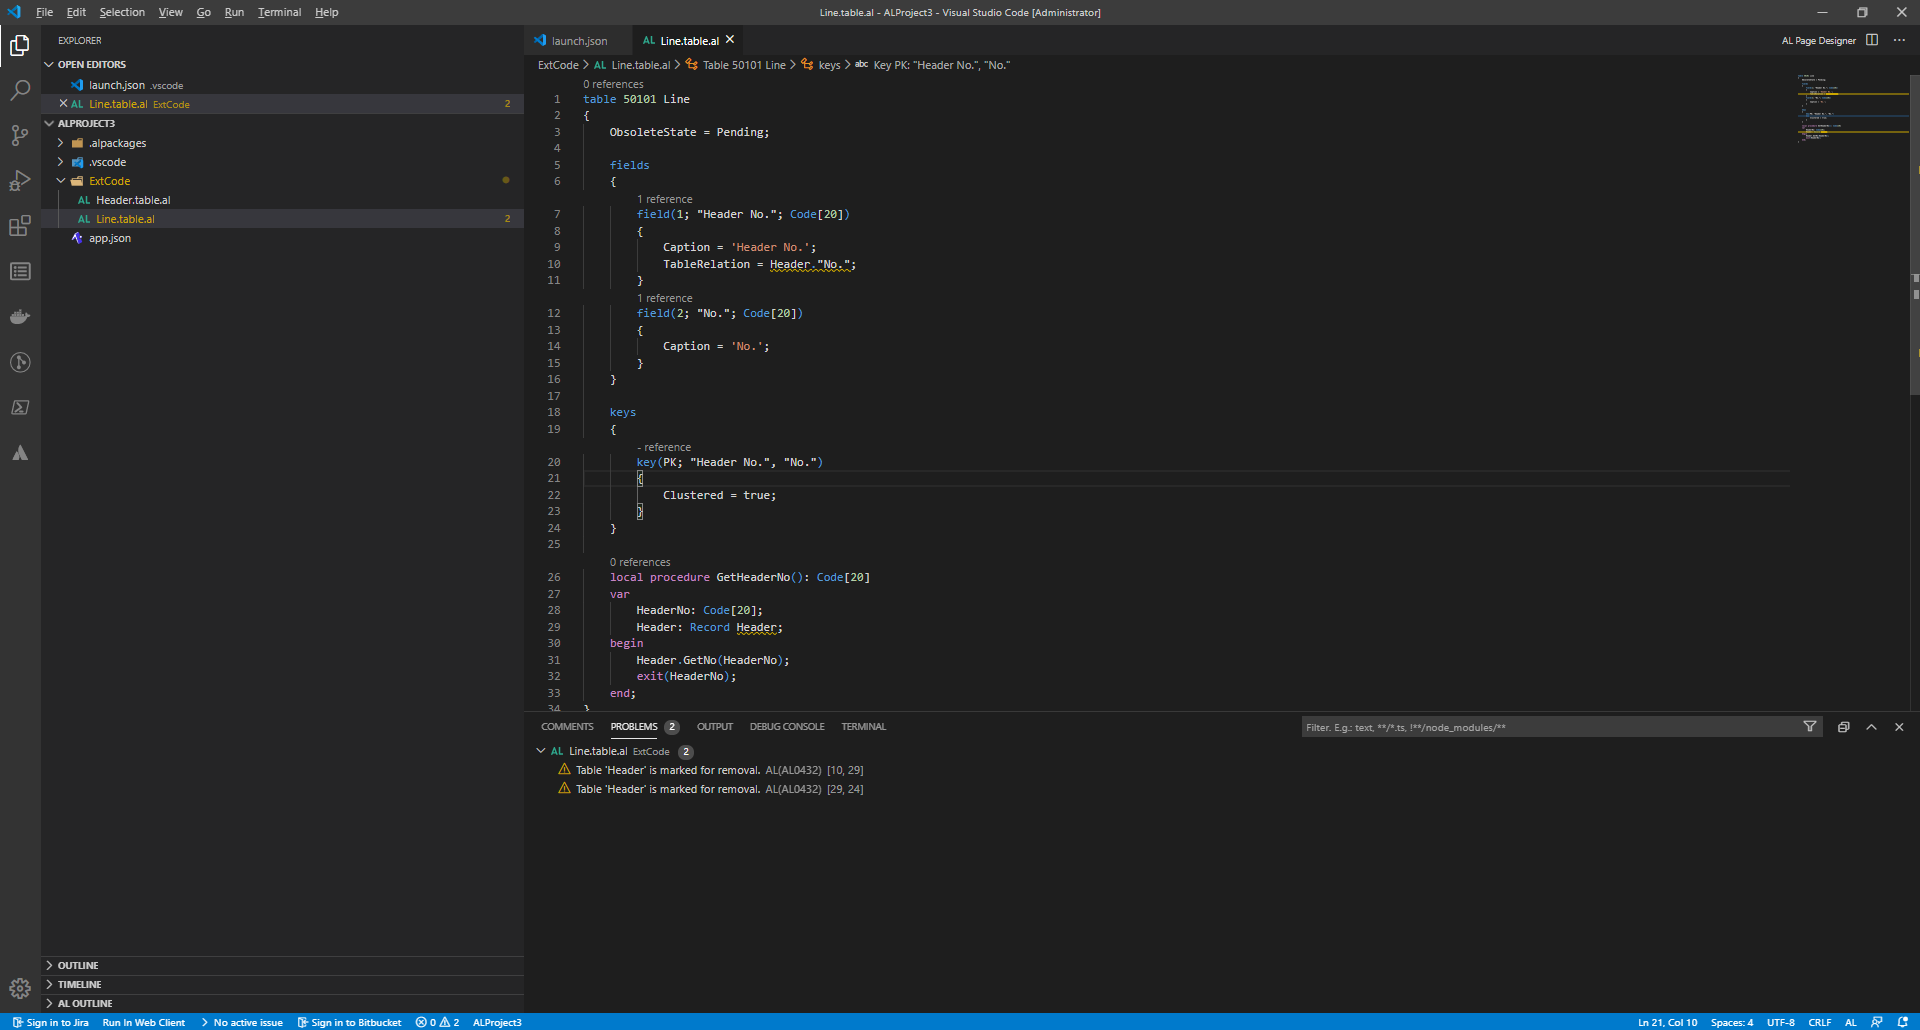
Task: Switch to the TERMINAL panel tab
Action: tap(862, 726)
